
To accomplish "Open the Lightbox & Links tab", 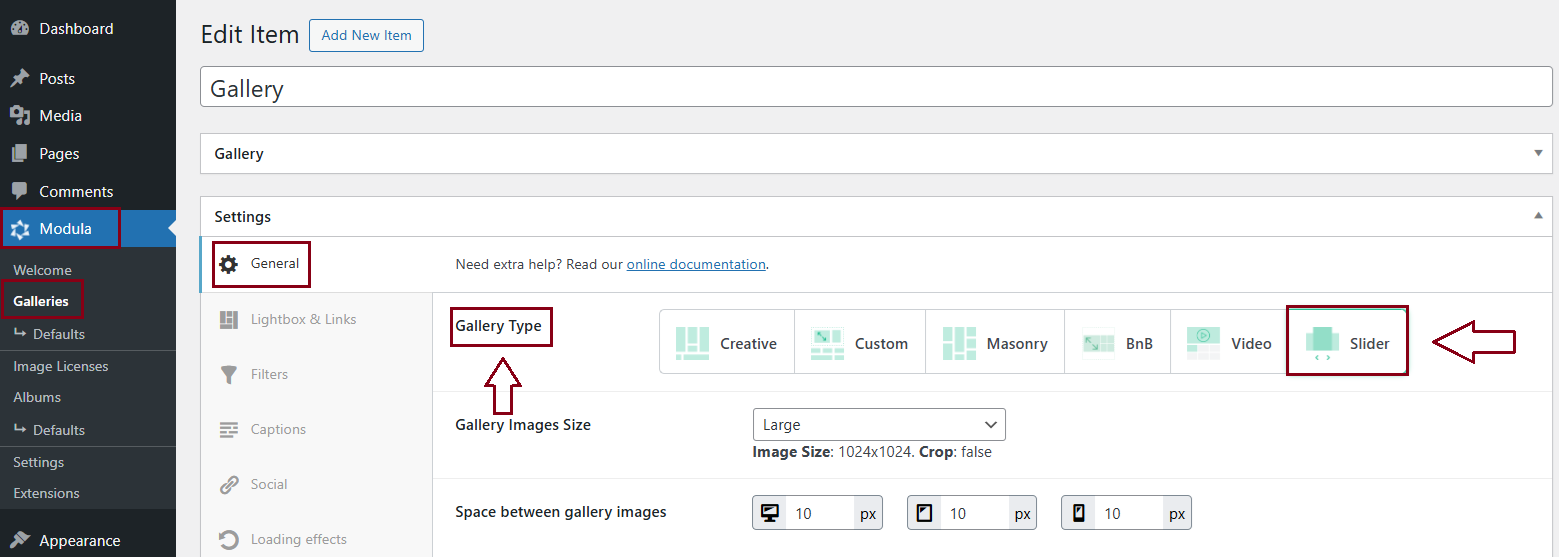I will (x=303, y=319).
